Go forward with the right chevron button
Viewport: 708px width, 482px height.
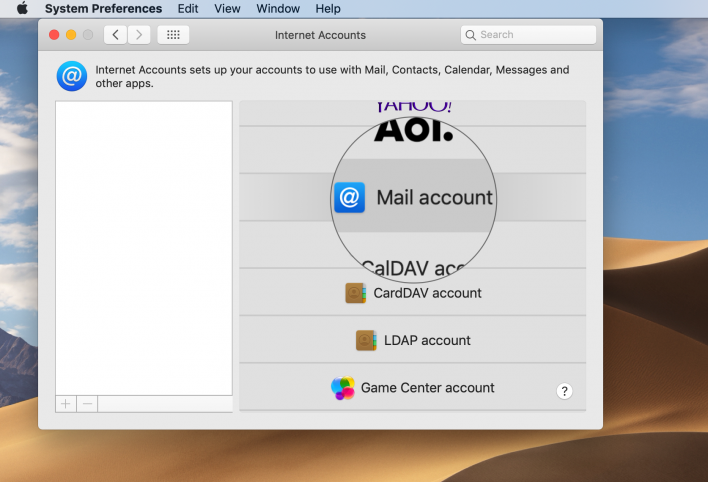click(139, 35)
